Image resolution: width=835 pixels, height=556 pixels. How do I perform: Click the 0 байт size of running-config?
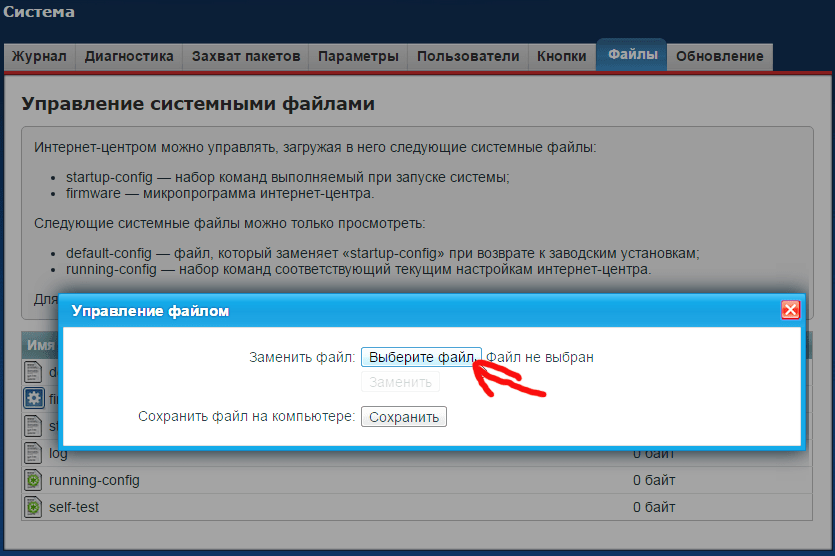tap(654, 480)
